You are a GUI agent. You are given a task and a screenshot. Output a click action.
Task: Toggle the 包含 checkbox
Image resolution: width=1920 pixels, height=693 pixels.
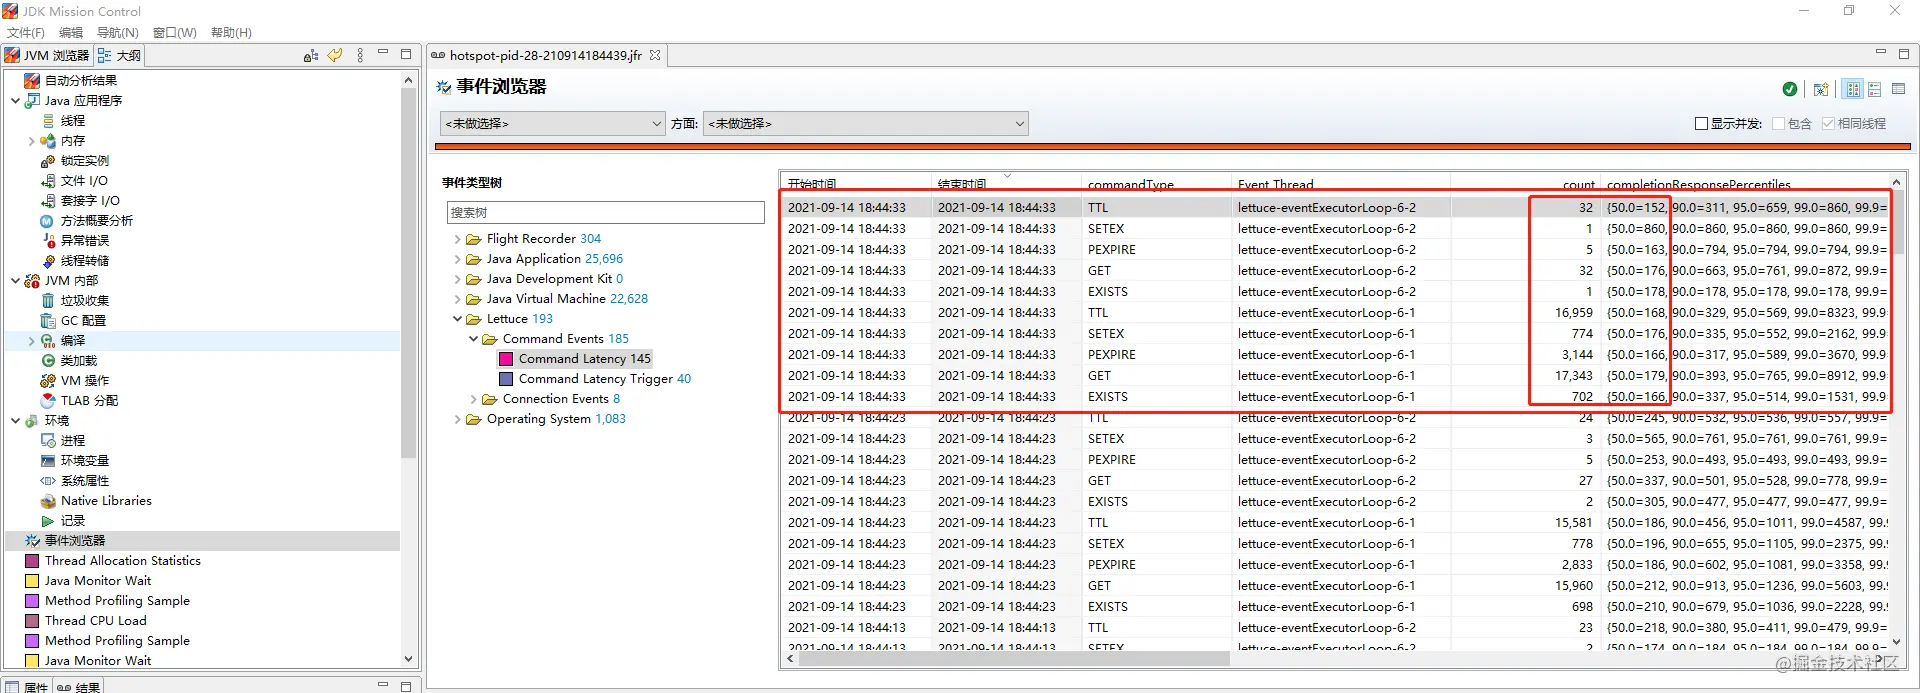1778,124
